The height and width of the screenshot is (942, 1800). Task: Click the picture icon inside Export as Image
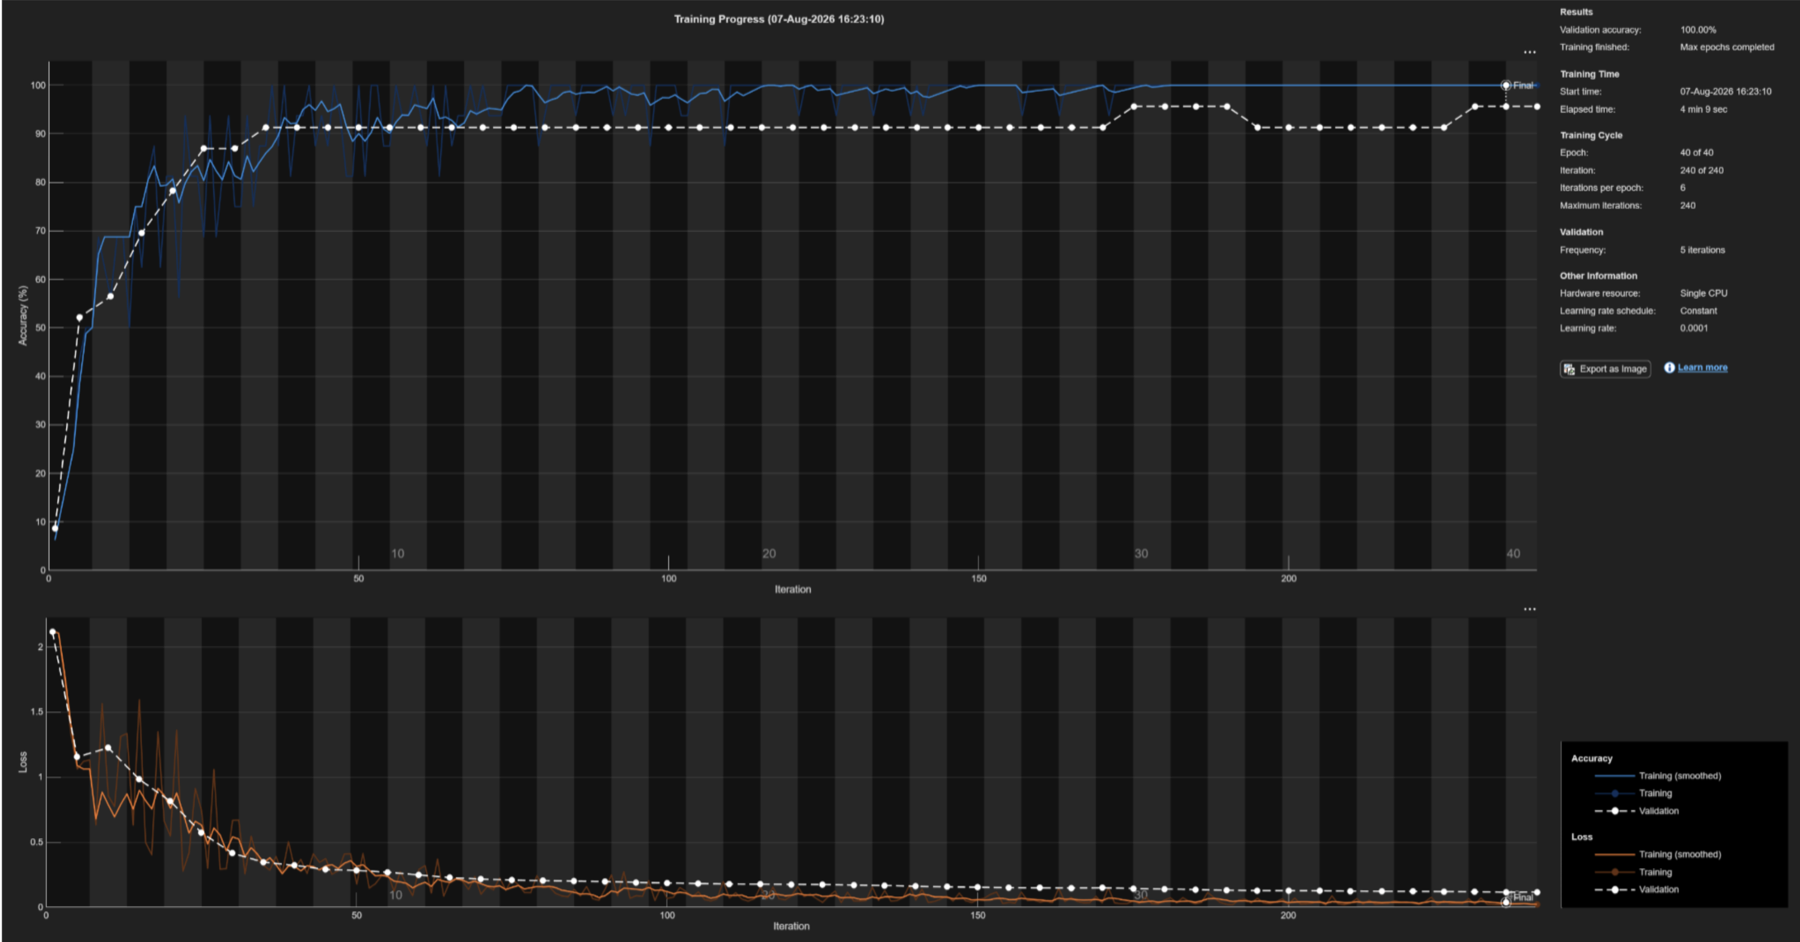pyautogui.click(x=1569, y=369)
